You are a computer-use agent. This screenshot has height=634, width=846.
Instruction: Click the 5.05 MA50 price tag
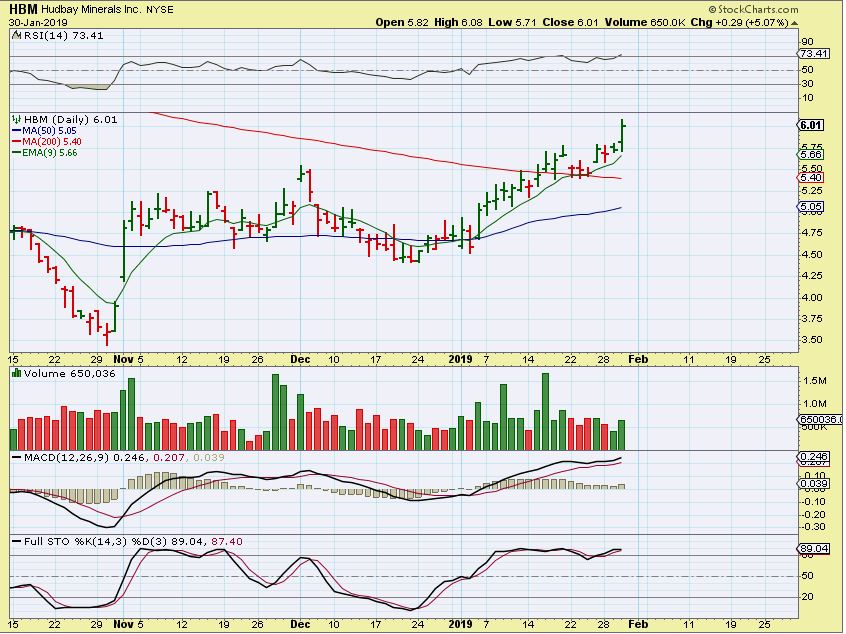pyautogui.click(x=811, y=207)
